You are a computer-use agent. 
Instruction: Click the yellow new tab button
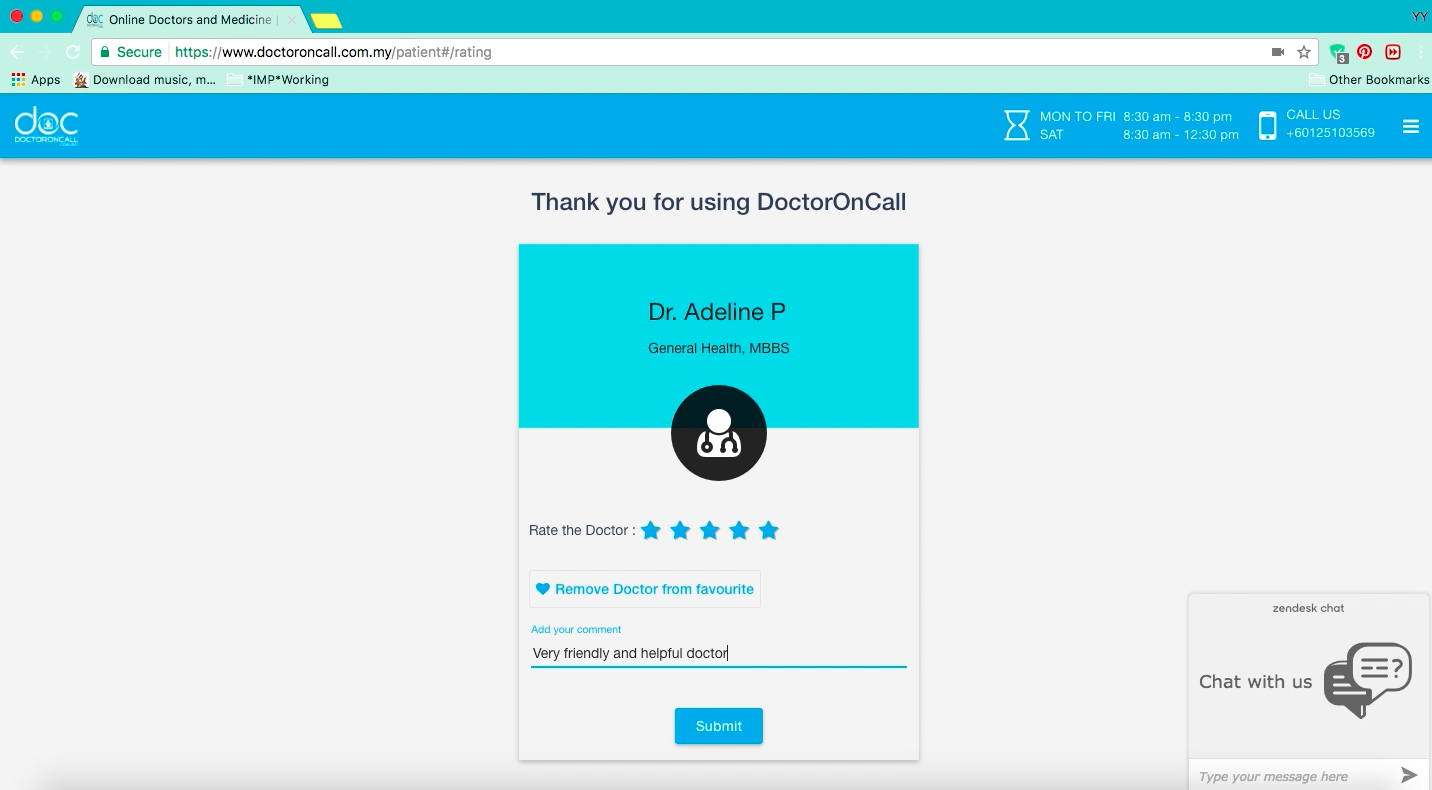326,21
